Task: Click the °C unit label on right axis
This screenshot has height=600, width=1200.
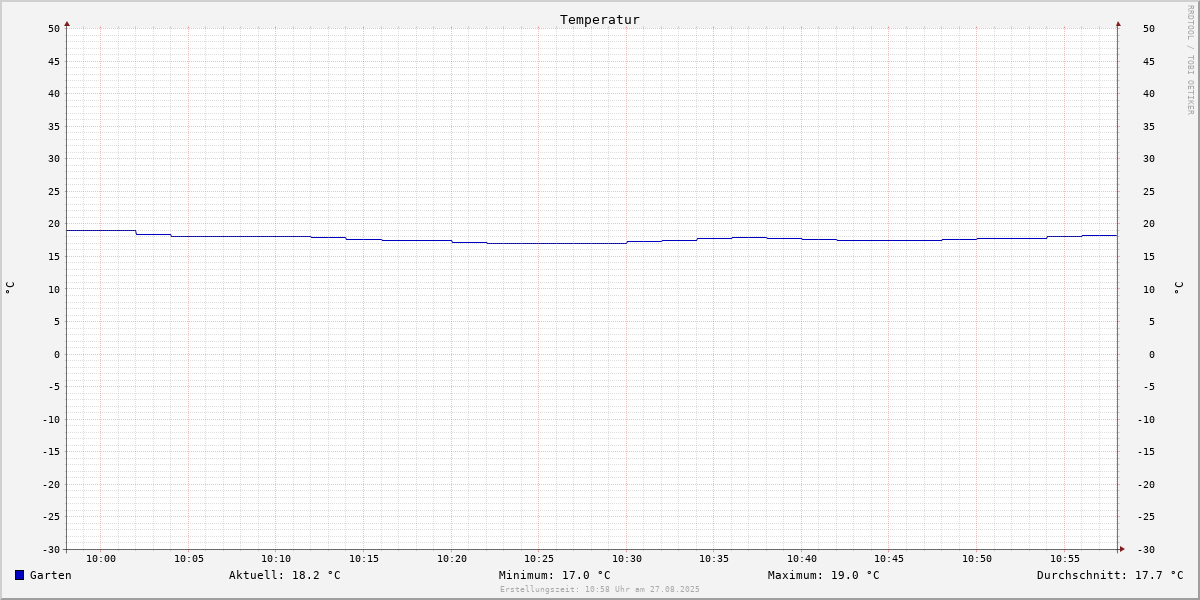Action: [x=1178, y=287]
